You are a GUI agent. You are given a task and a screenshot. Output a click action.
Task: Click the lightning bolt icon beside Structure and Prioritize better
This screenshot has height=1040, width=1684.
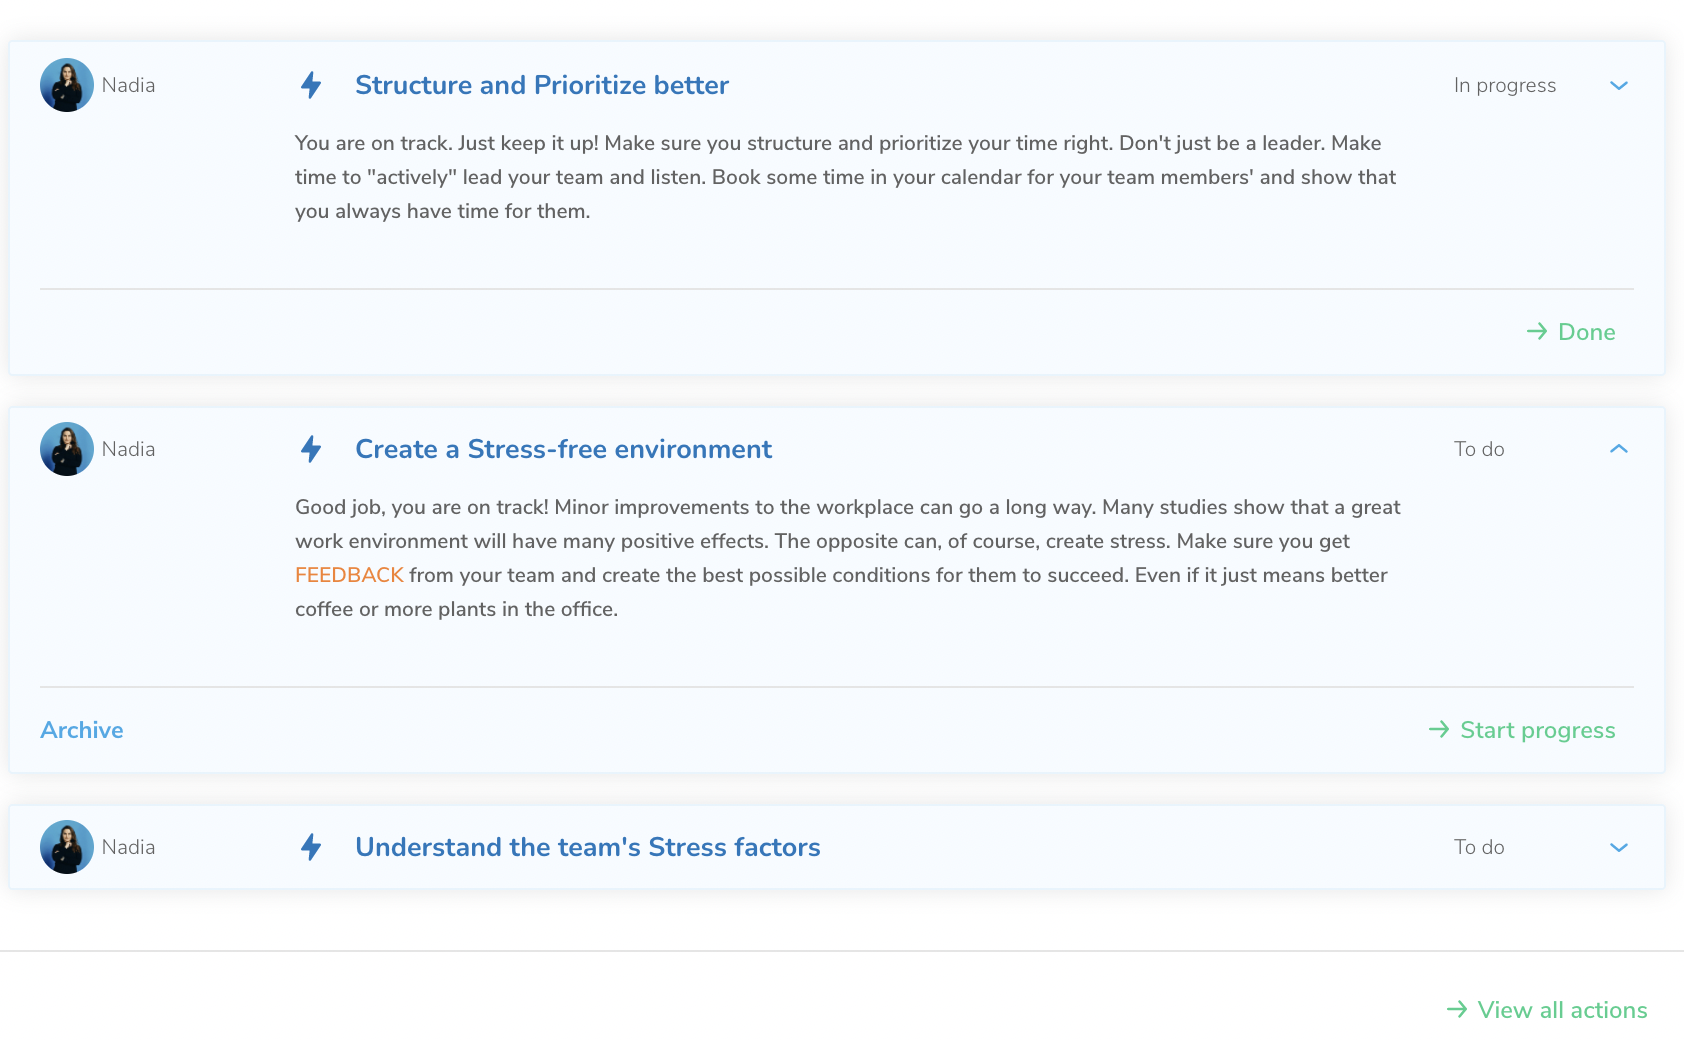[311, 85]
